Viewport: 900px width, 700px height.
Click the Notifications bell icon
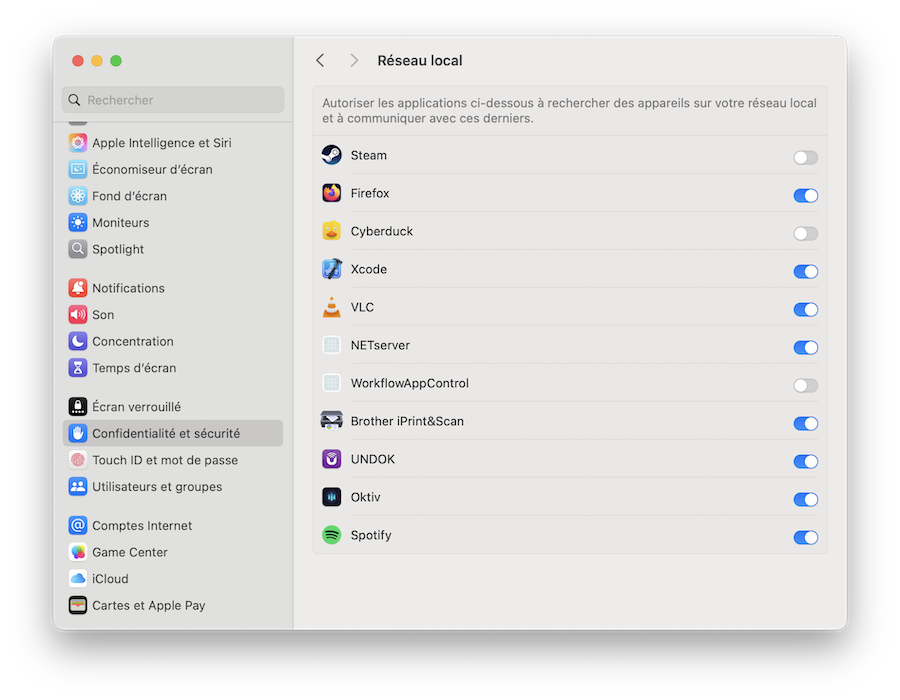[78, 288]
